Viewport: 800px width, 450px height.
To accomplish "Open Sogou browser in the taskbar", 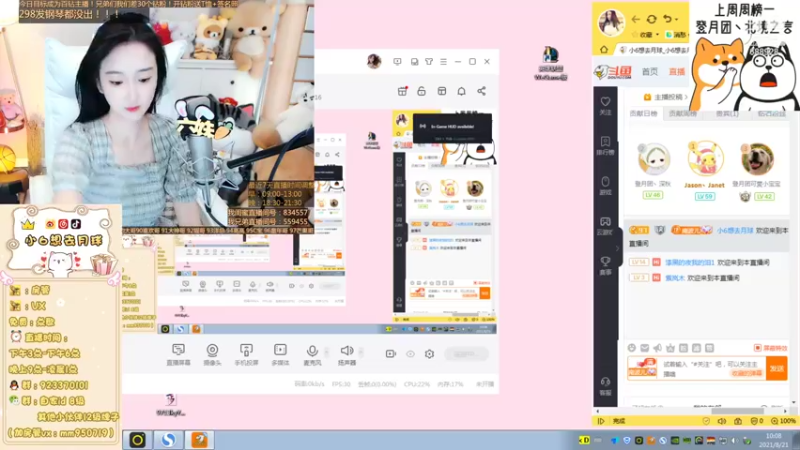I will coord(168,440).
